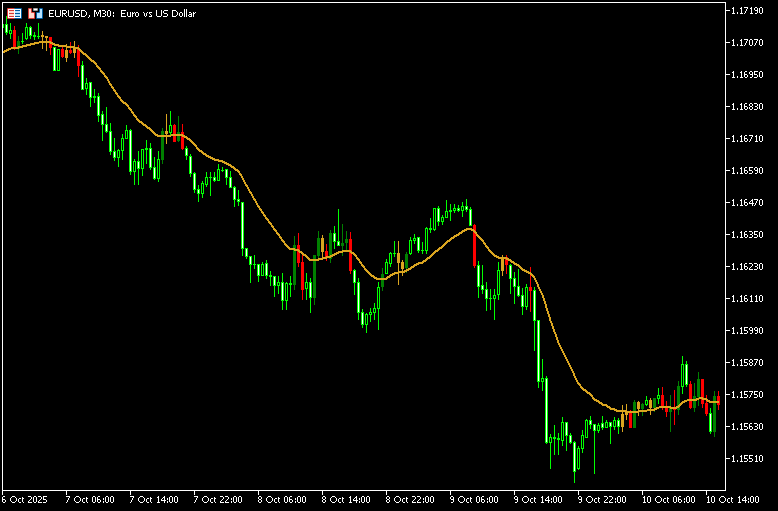Click the '9 Oct 22:00' time label
Screen dimensions: 778x511
(x=603, y=499)
